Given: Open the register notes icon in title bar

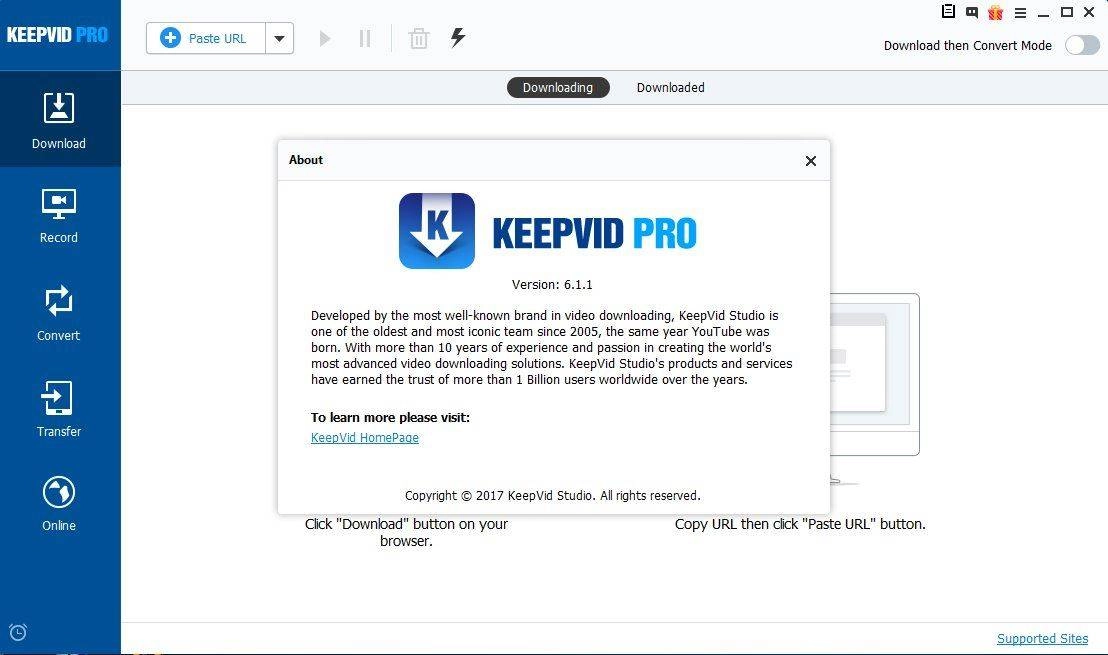Looking at the screenshot, I should tap(948, 11).
